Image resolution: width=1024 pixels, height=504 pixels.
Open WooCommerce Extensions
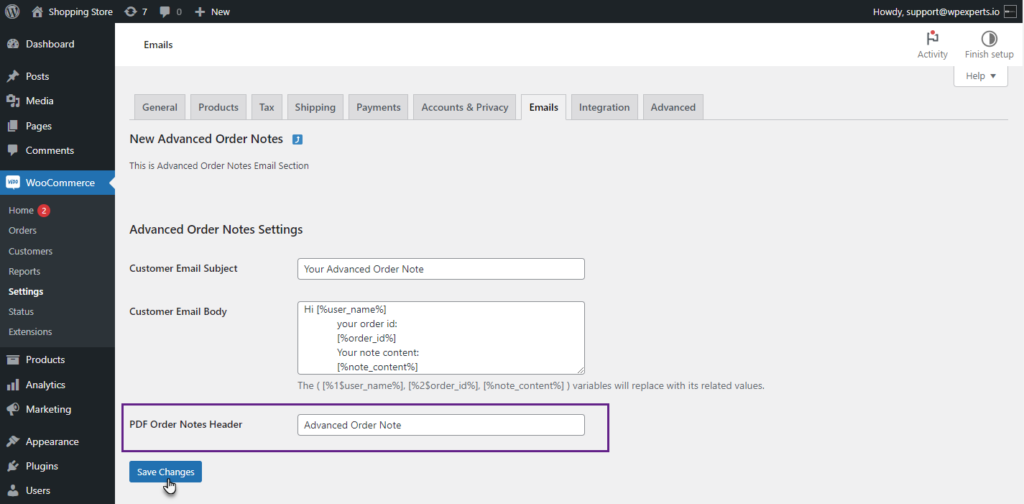tap(30, 332)
